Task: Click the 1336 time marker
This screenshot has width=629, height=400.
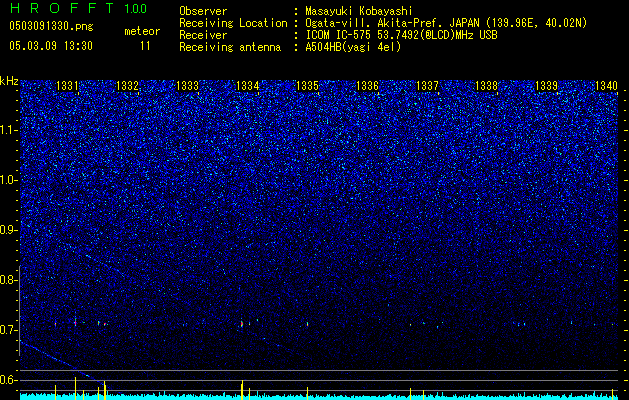Action: click(x=367, y=85)
